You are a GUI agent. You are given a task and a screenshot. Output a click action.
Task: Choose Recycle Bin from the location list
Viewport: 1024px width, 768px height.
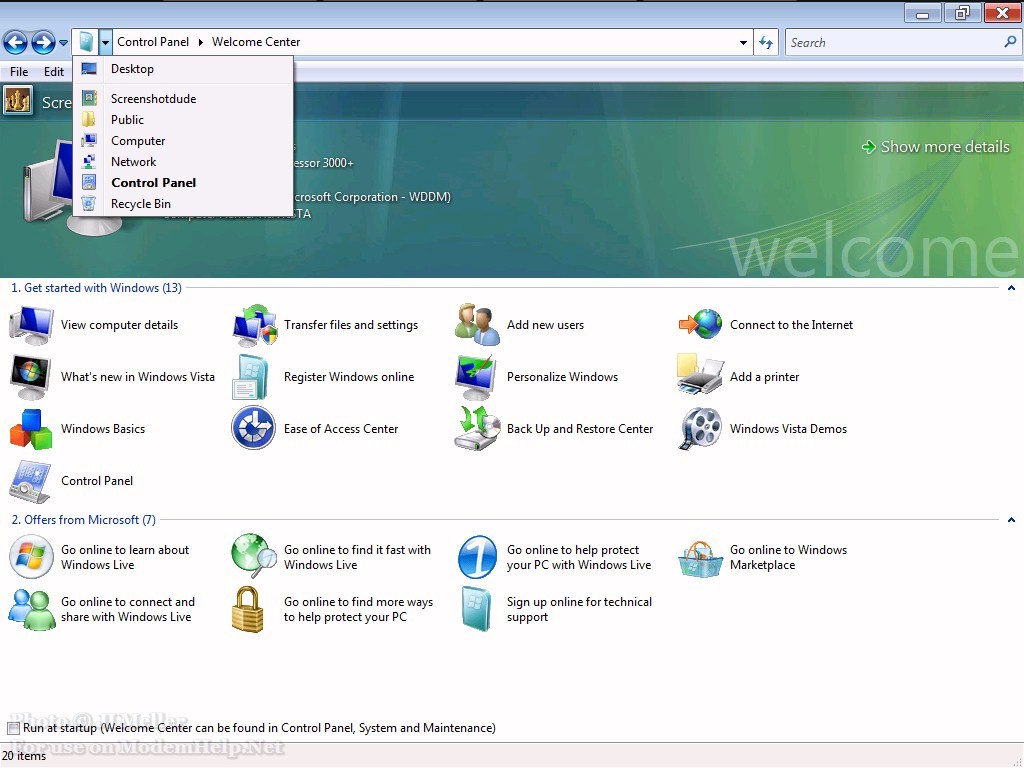(x=183, y=204)
